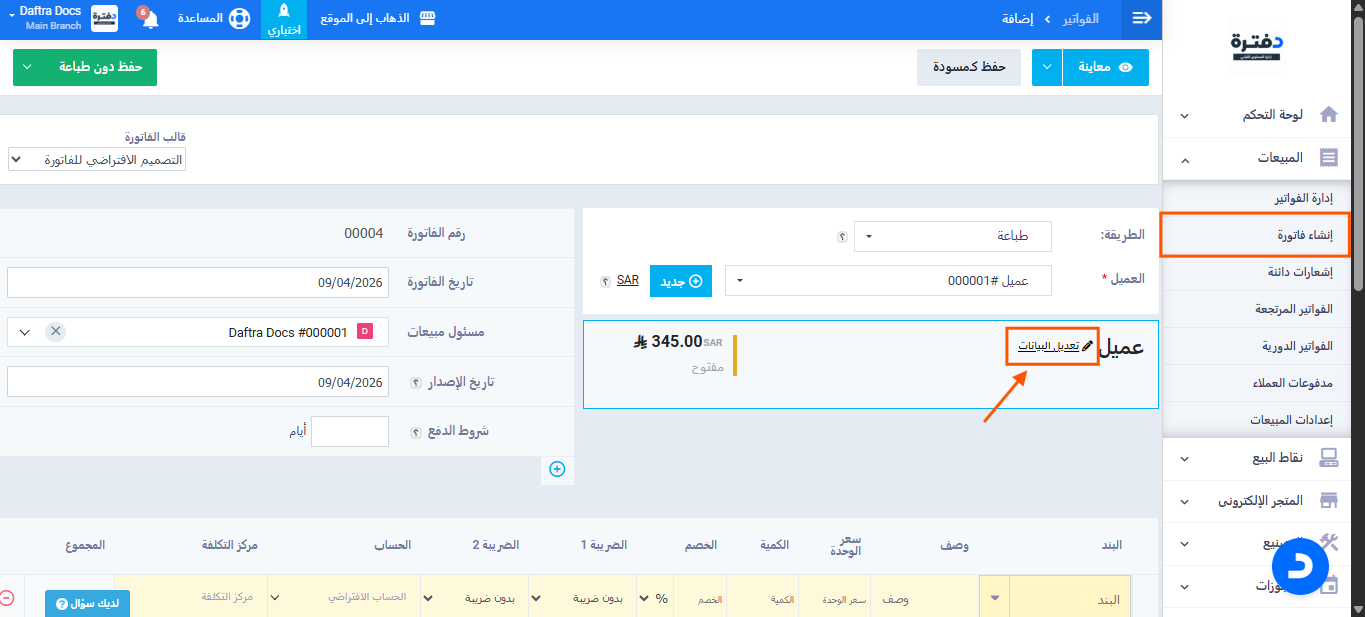Image resolution: width=1365 pixels, height=617 pixels.
Task: Click the Save as Draft button
Action: [x=968, y=67]
